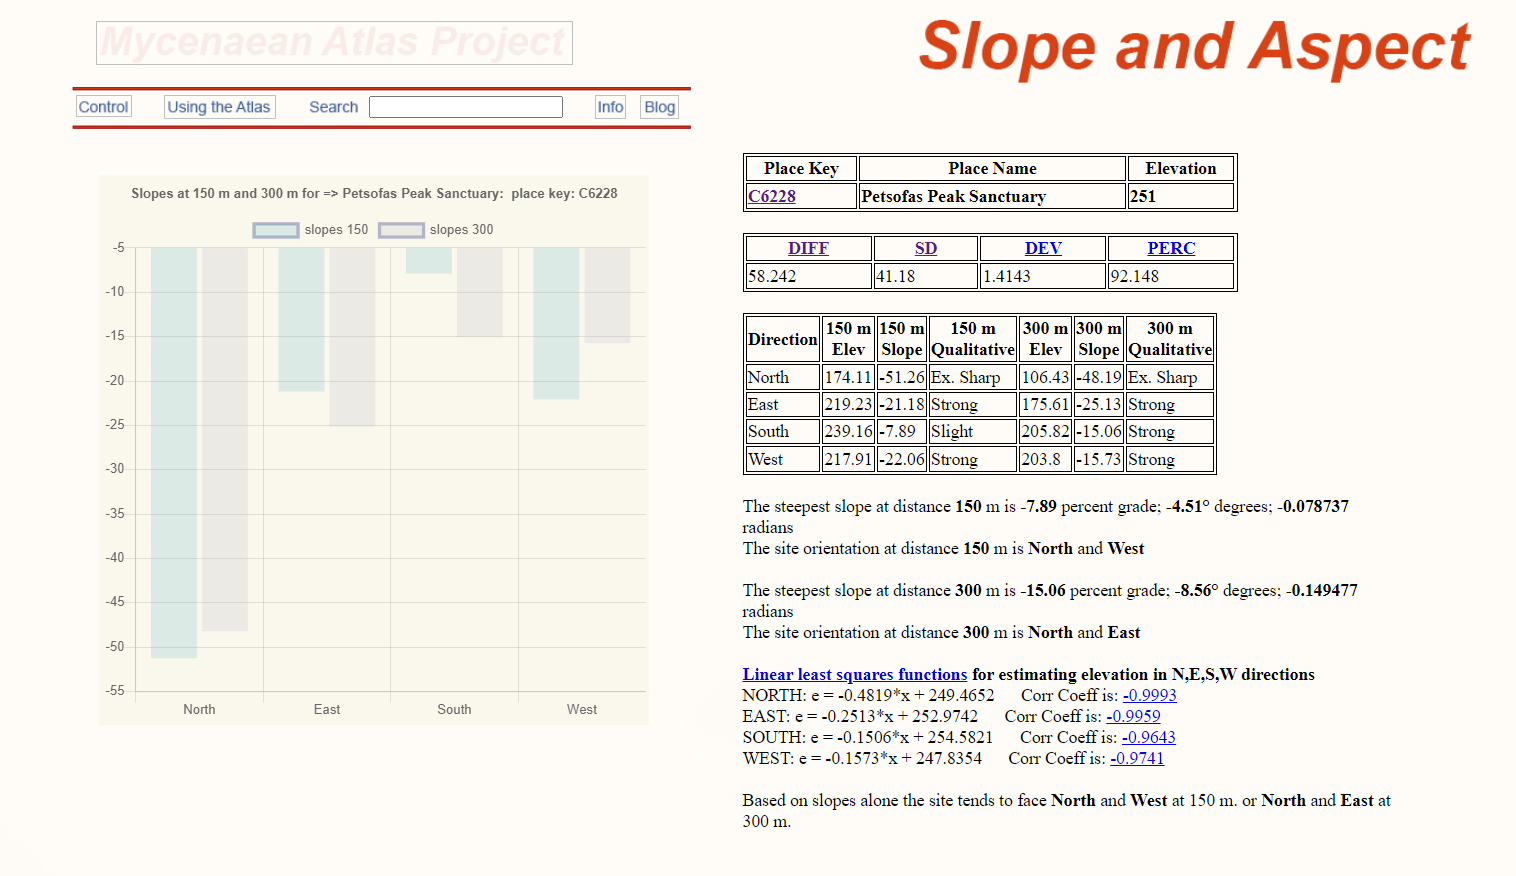Click the Mycenaean Atlas Project logo

click(334, 43)
